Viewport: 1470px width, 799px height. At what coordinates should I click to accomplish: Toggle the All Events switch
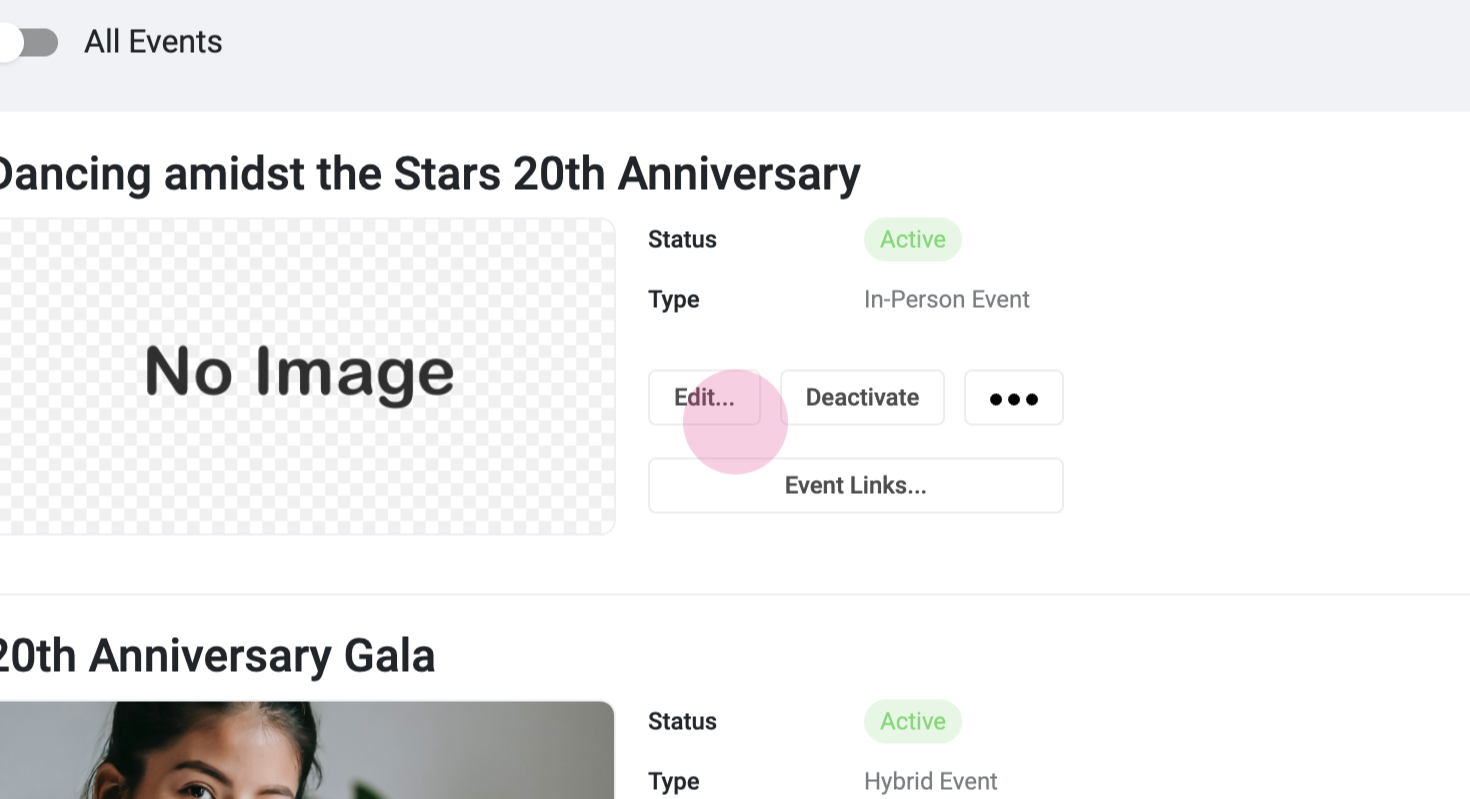point(28,43)
